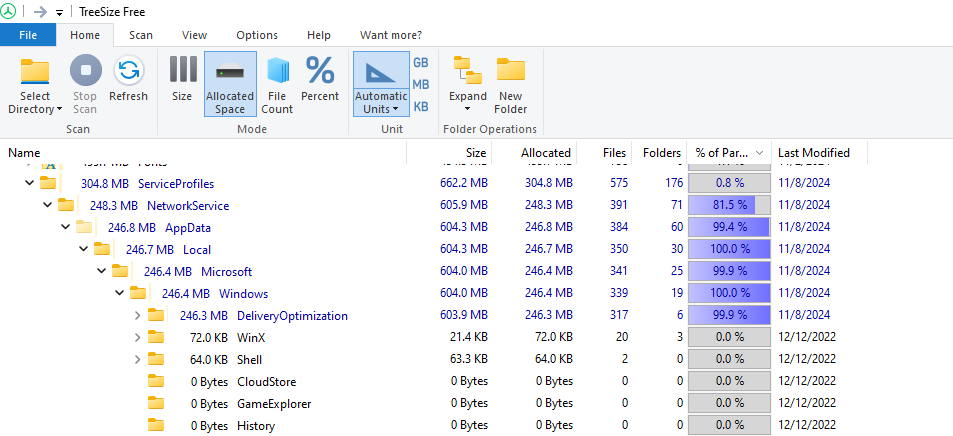
Task: Expand the WinX folder
Action: pos(137,337)
